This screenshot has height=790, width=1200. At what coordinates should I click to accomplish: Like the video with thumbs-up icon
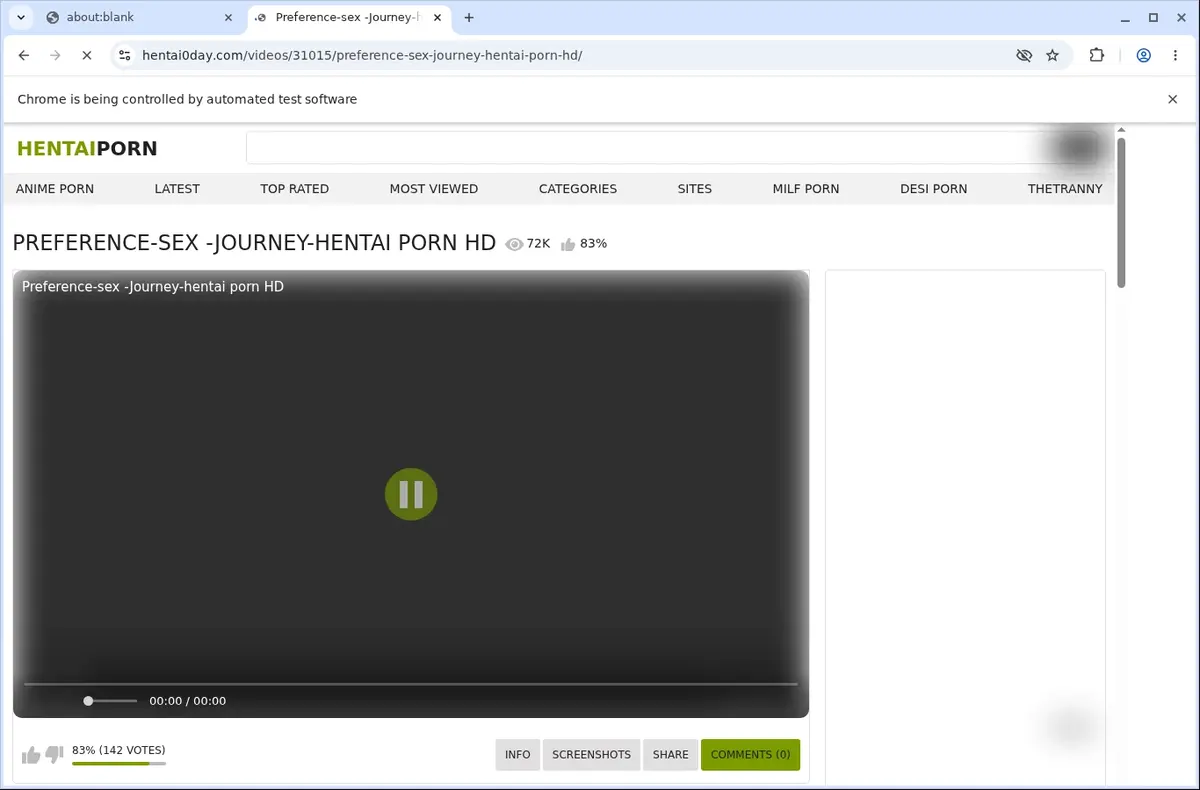click(31, 755)
